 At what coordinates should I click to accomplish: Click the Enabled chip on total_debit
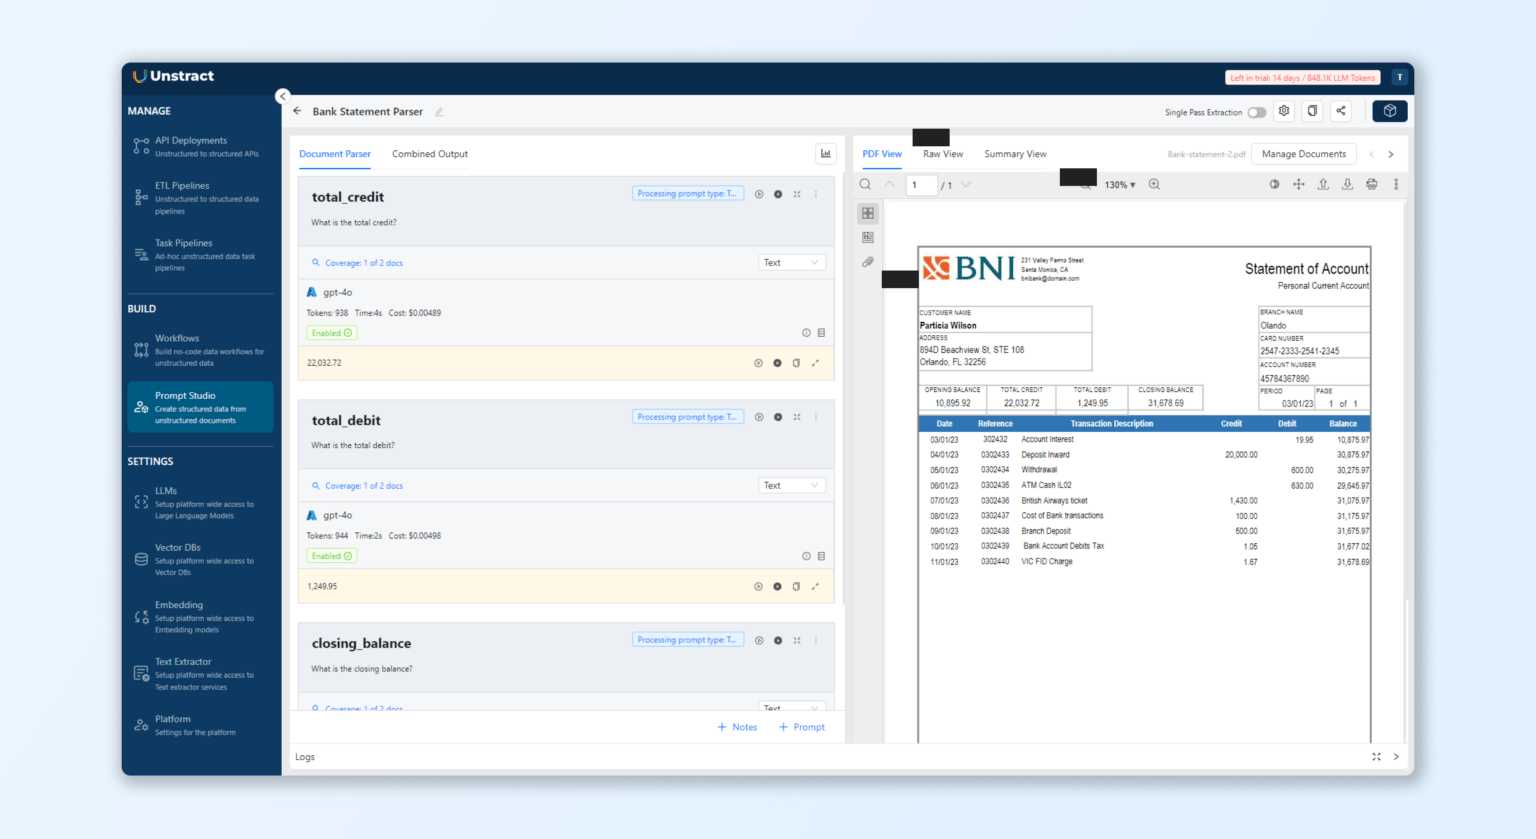click(331, 555)
